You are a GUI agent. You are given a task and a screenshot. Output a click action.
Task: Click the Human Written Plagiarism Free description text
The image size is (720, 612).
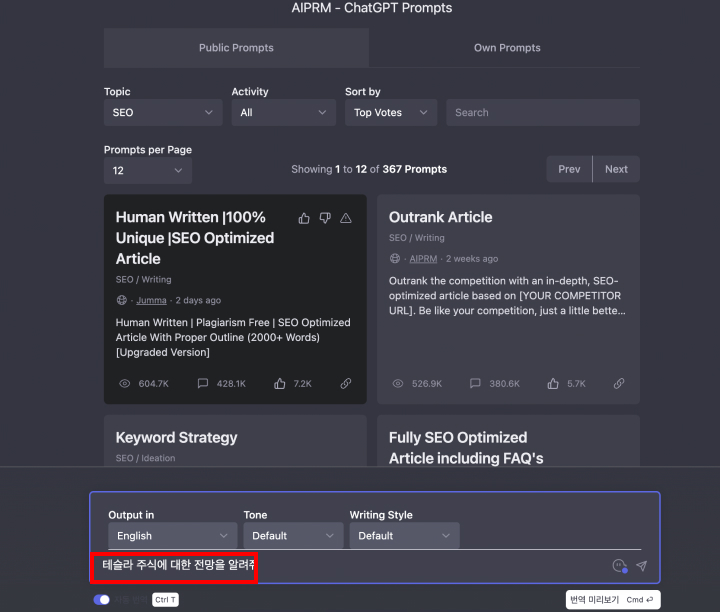(233, 337)
